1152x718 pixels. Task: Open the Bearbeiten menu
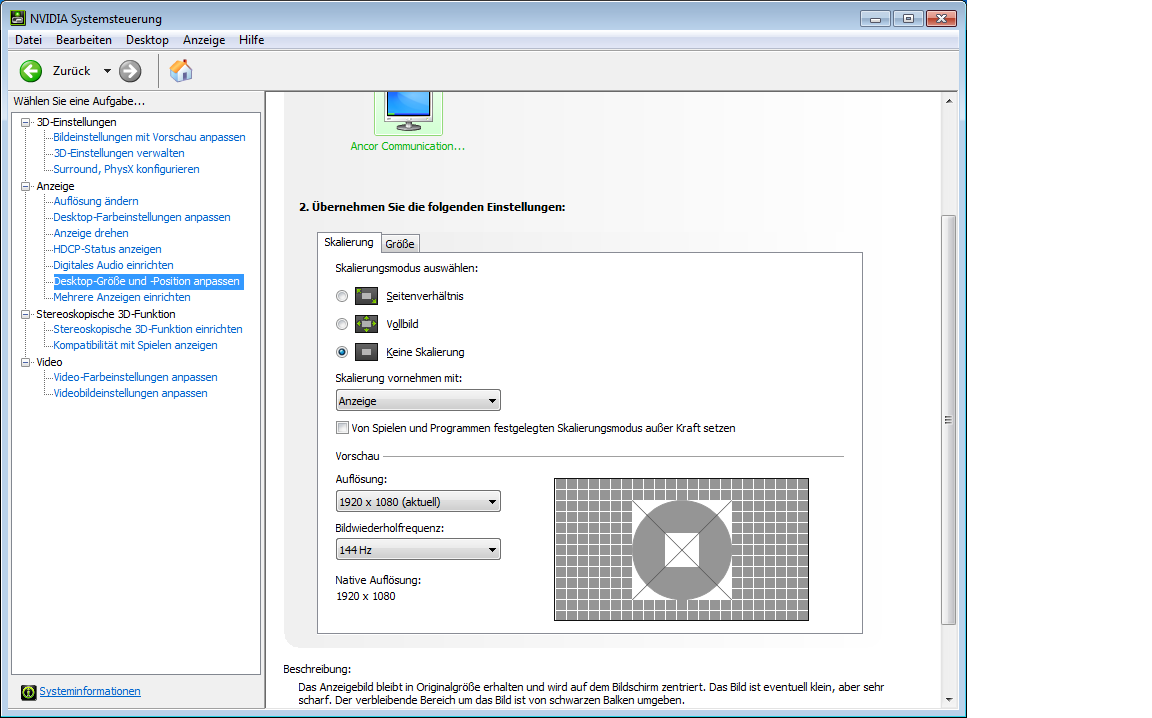point(84,40)
